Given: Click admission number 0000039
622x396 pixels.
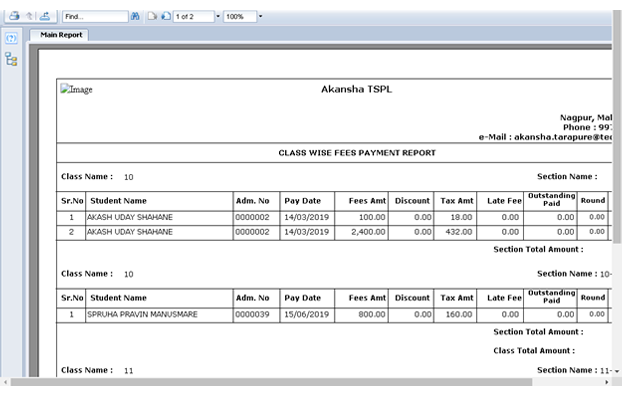Looking at the screenshot, I should click(252, 314).
